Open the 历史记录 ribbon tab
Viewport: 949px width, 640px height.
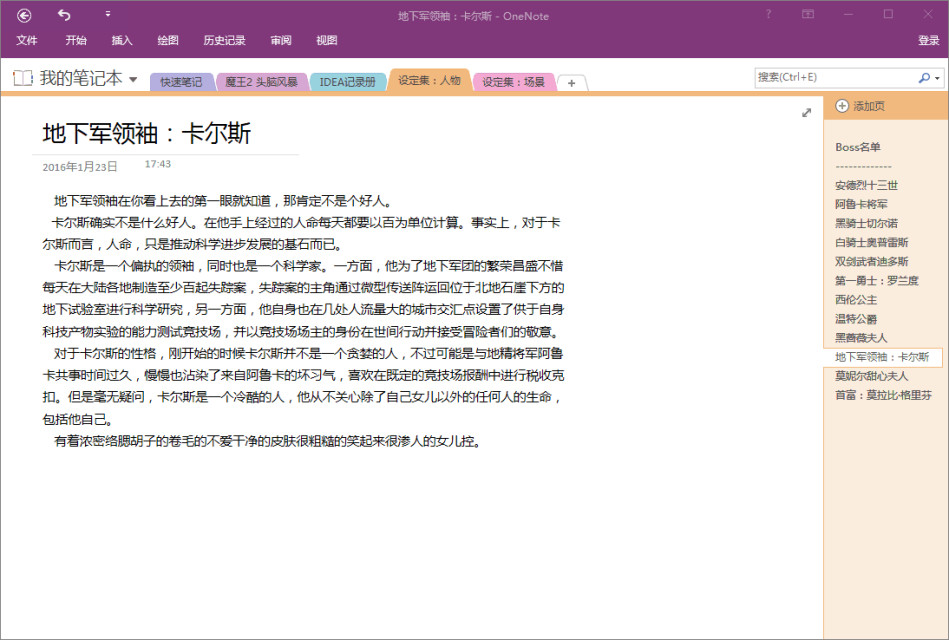[224, 40]
